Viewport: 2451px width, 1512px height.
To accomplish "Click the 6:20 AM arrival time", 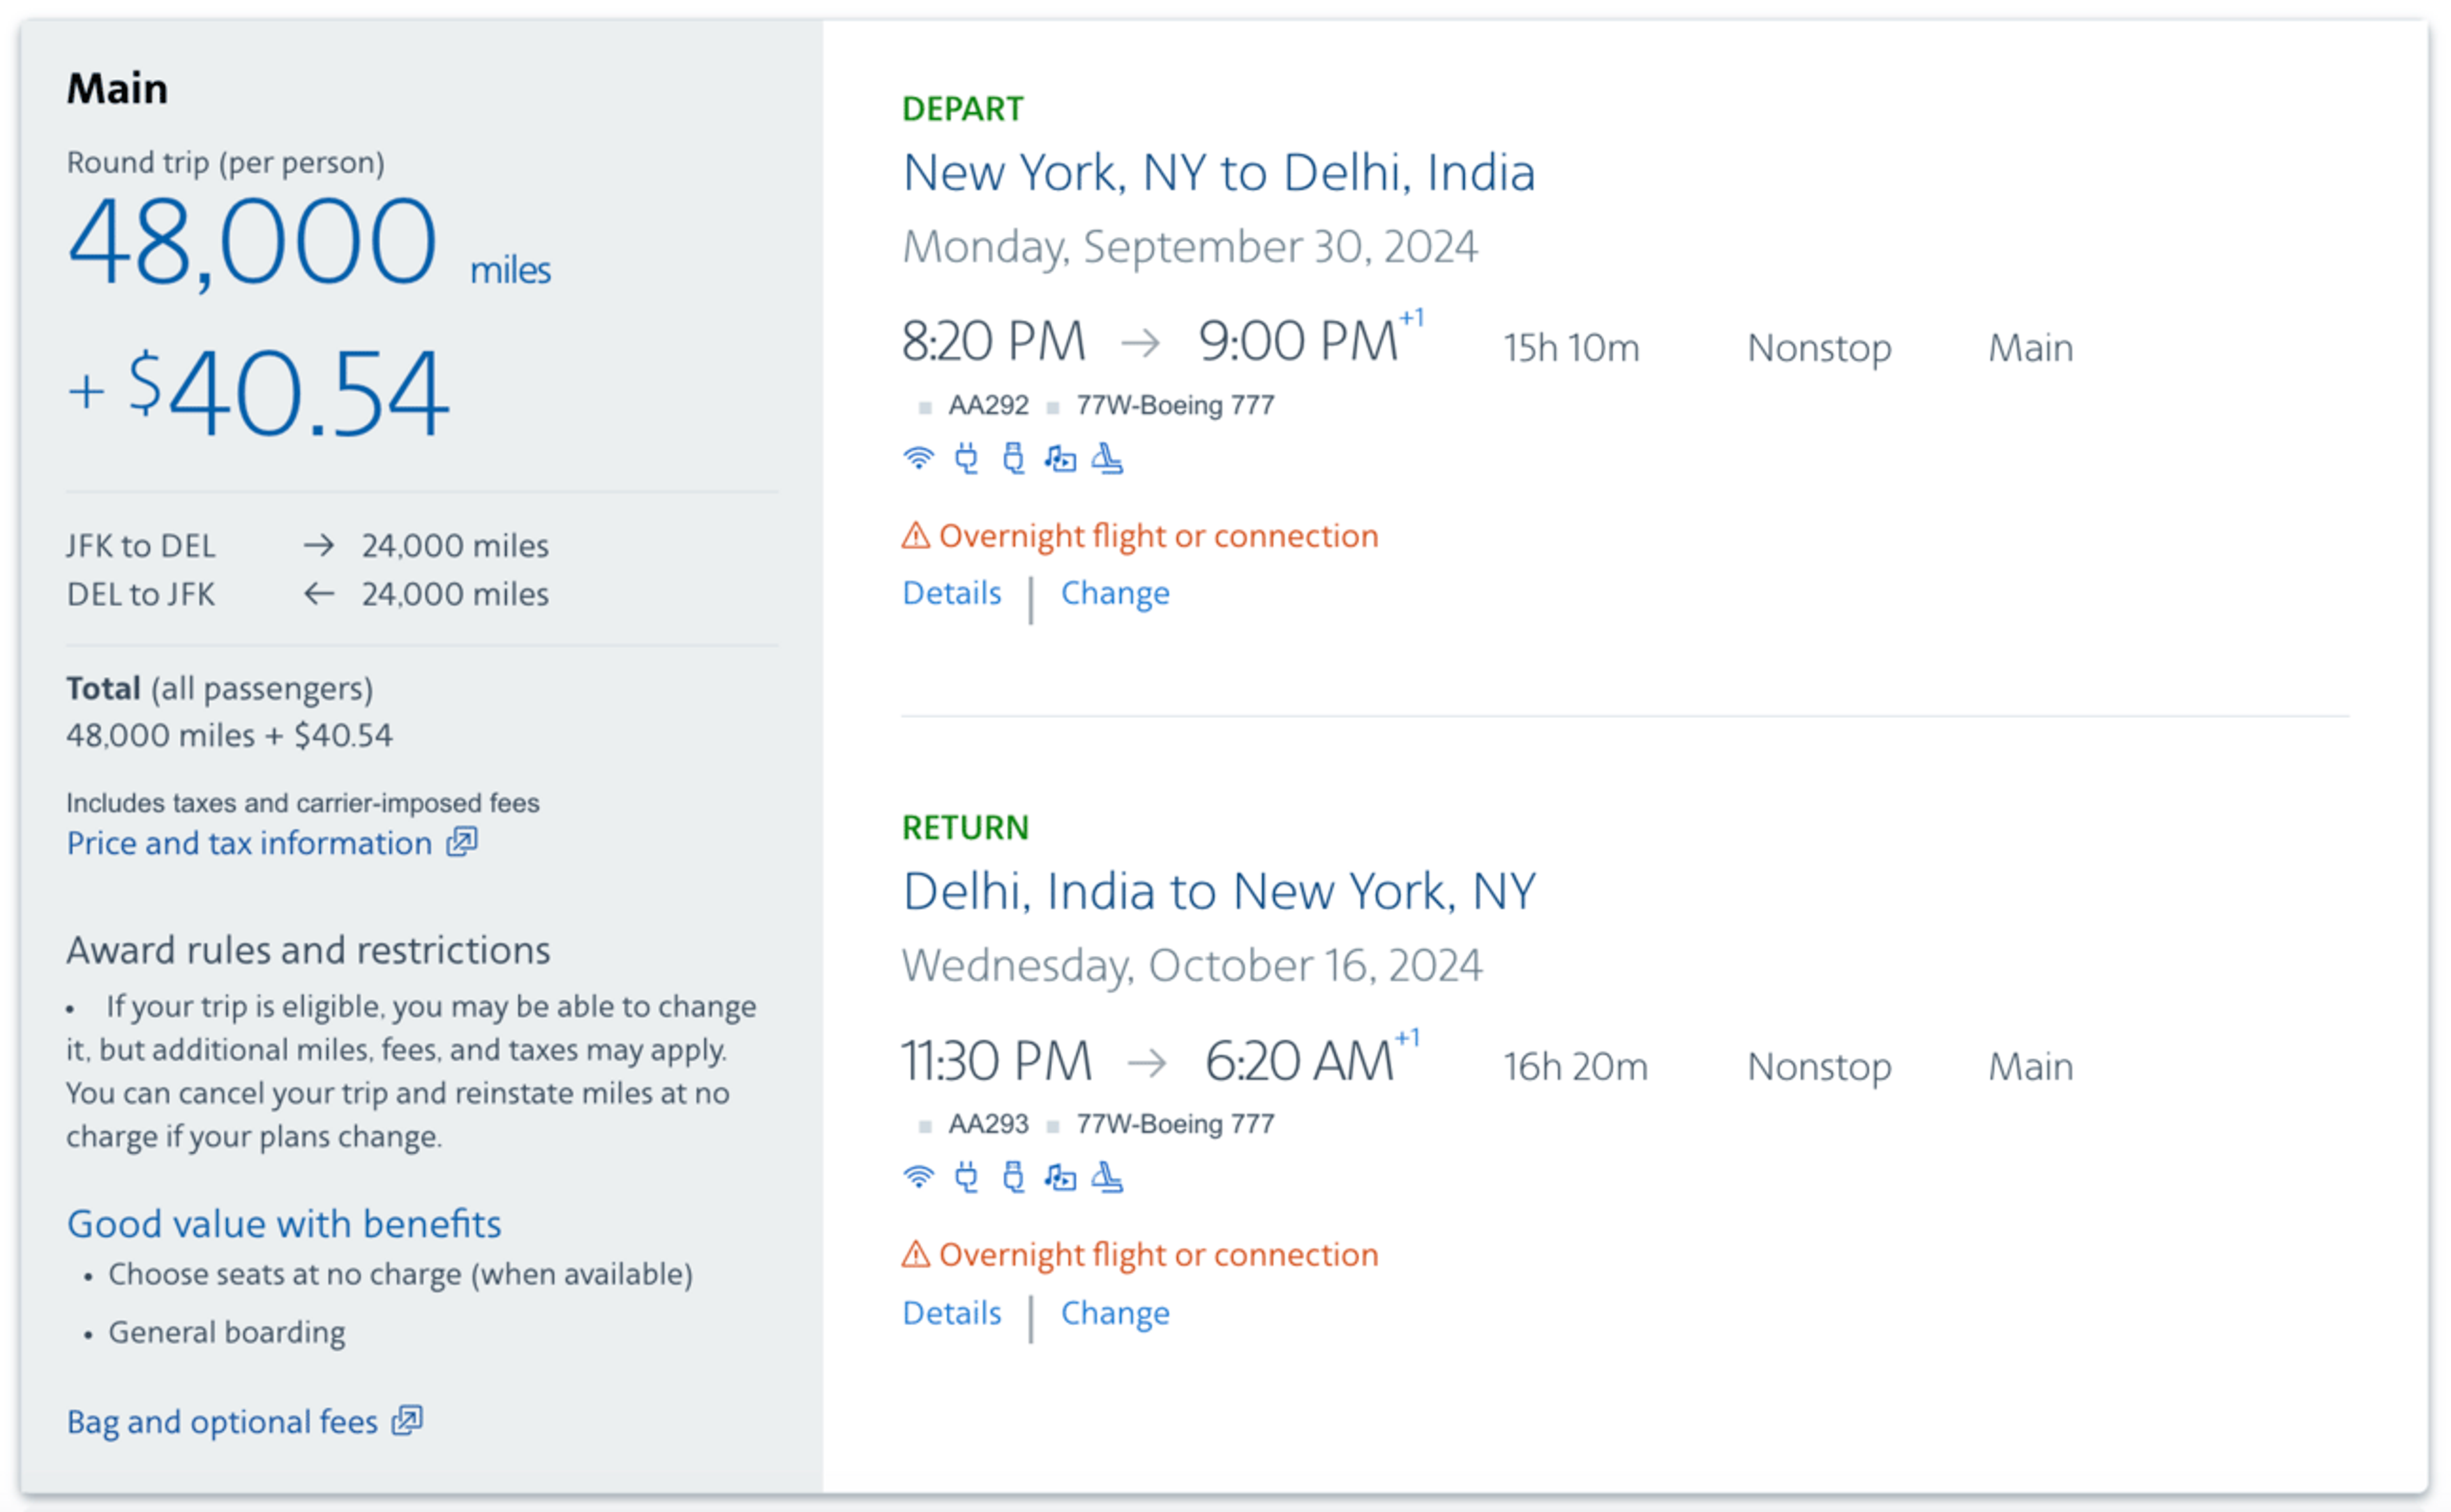I will (x=1298, y=1061).
